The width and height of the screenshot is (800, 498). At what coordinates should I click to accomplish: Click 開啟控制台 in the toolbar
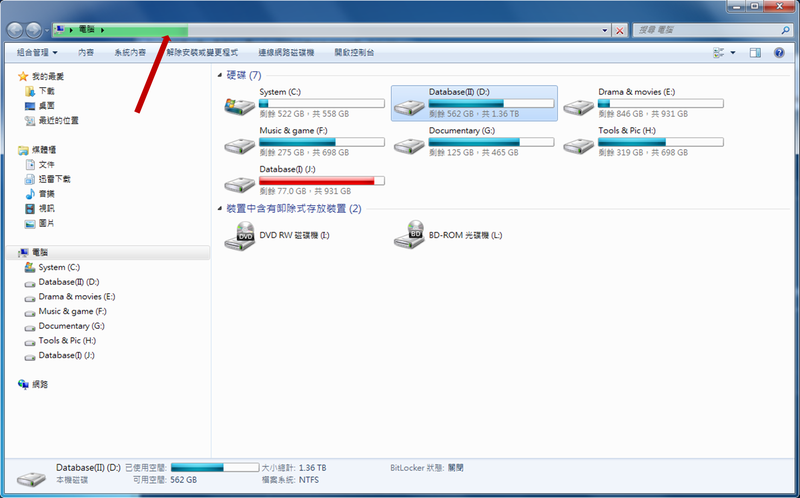click(354, 53)
